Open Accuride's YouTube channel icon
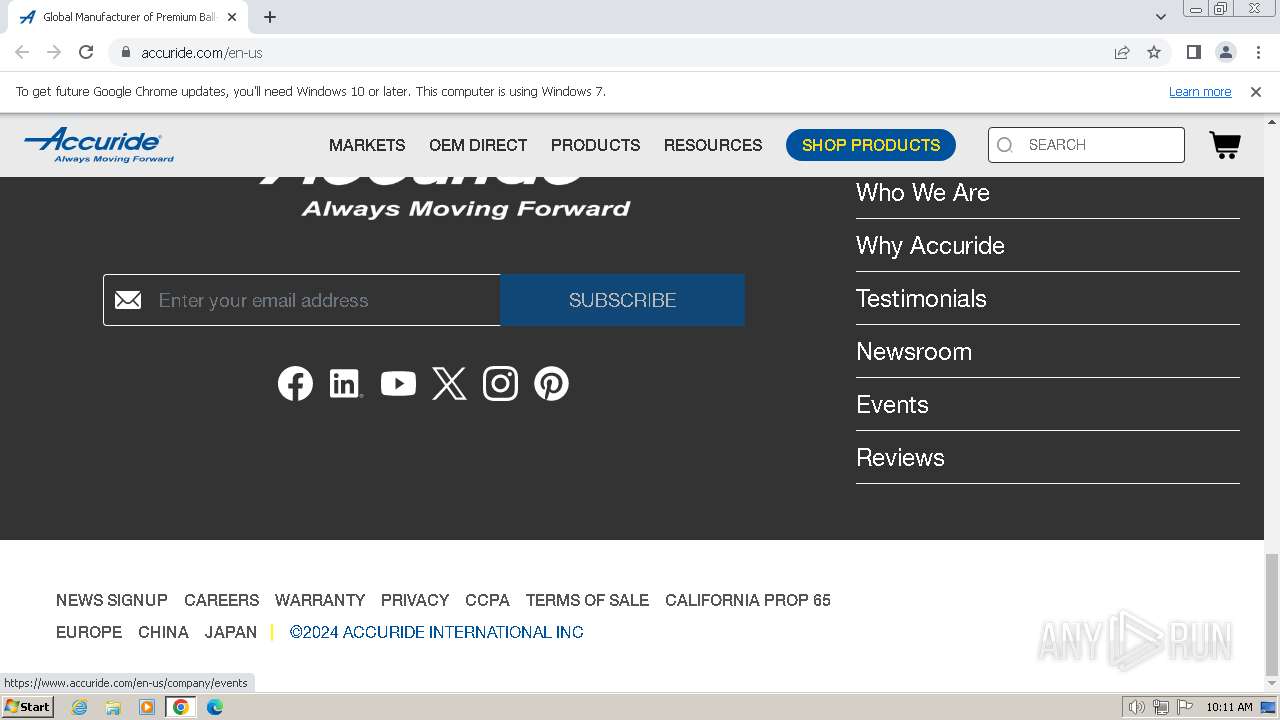 pyautogui.click(x=398, y=384)
